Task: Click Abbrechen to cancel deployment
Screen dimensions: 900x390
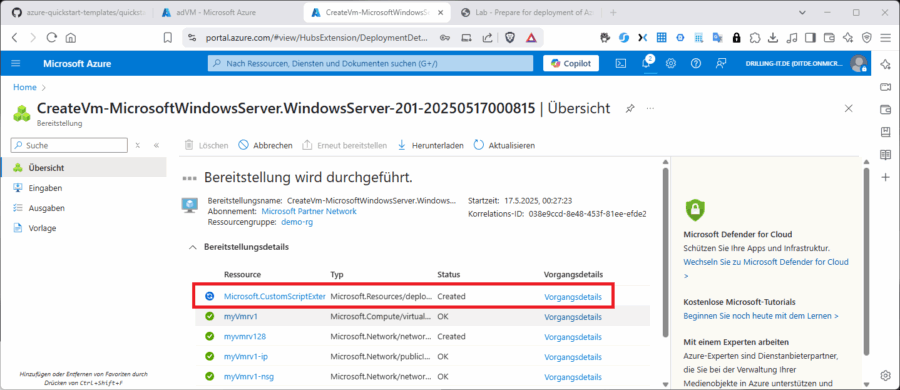Action: pos(265,145)
